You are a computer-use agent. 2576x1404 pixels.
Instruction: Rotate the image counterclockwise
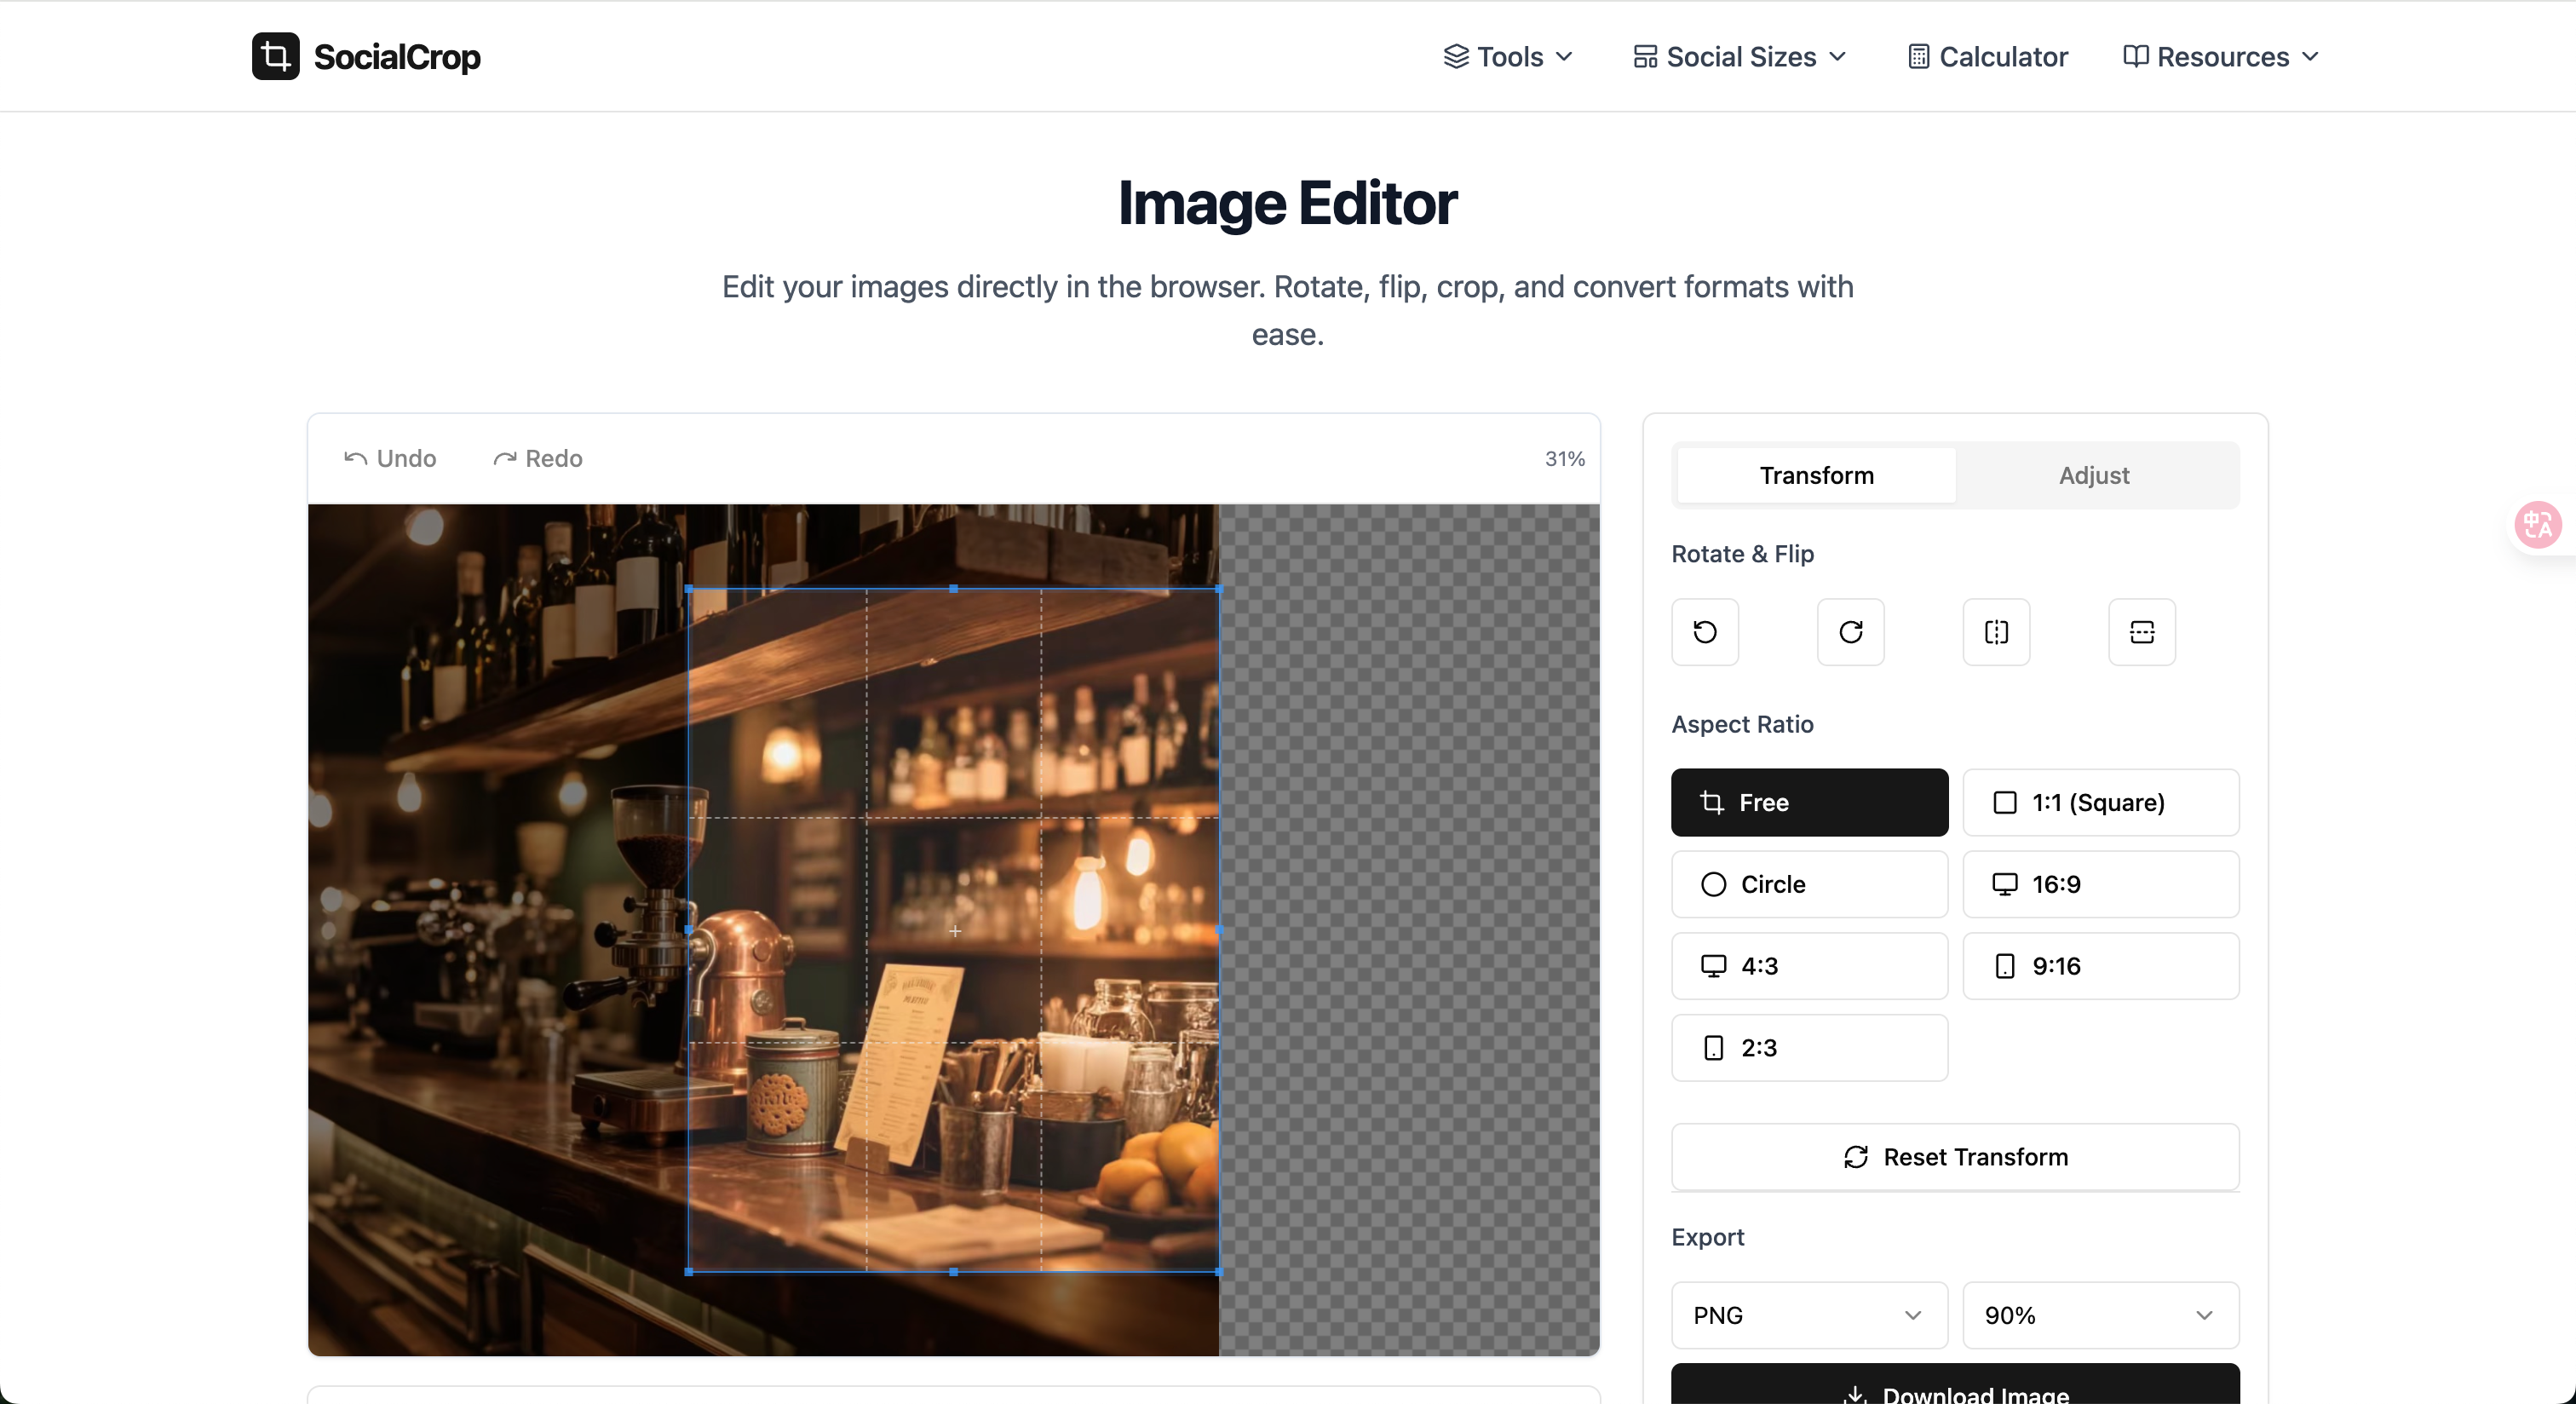[x=1705, y=632]
